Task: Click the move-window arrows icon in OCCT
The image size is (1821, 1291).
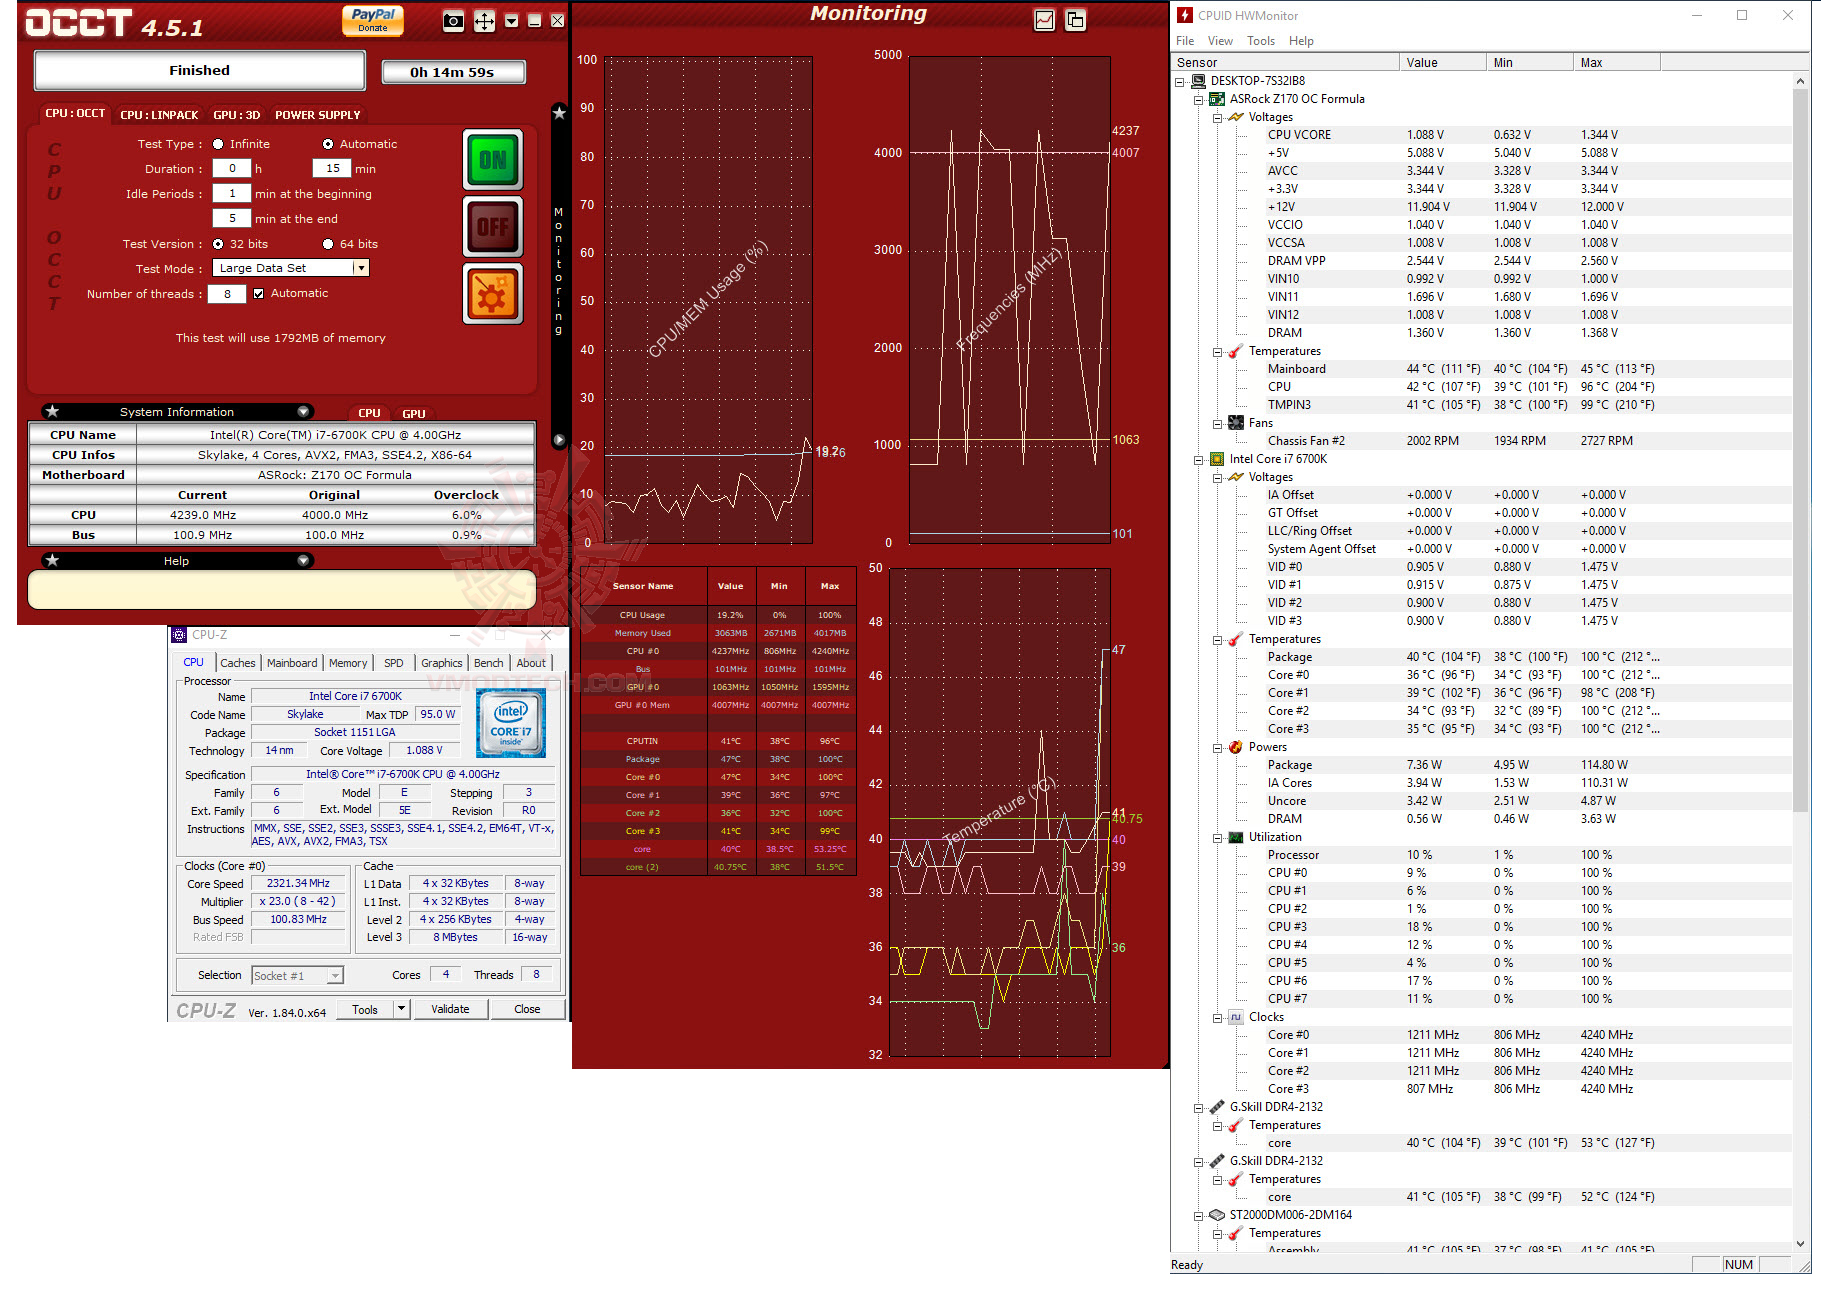Action: pos(484,21)
